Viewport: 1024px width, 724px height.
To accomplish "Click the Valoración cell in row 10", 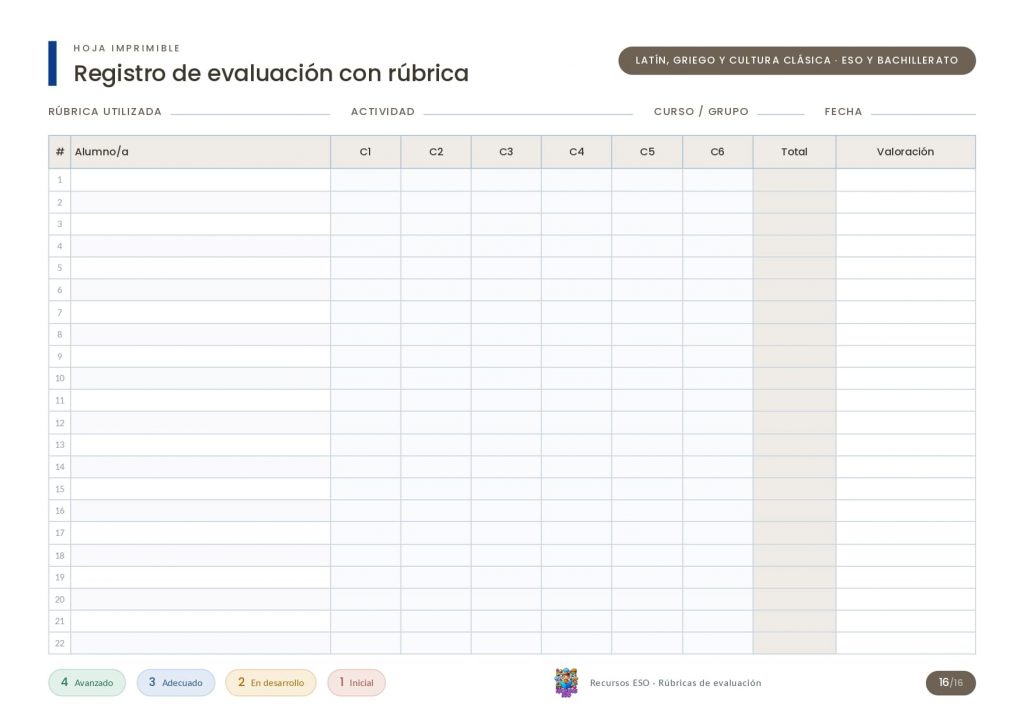I will pyautogui.click(x=905, y=379).
